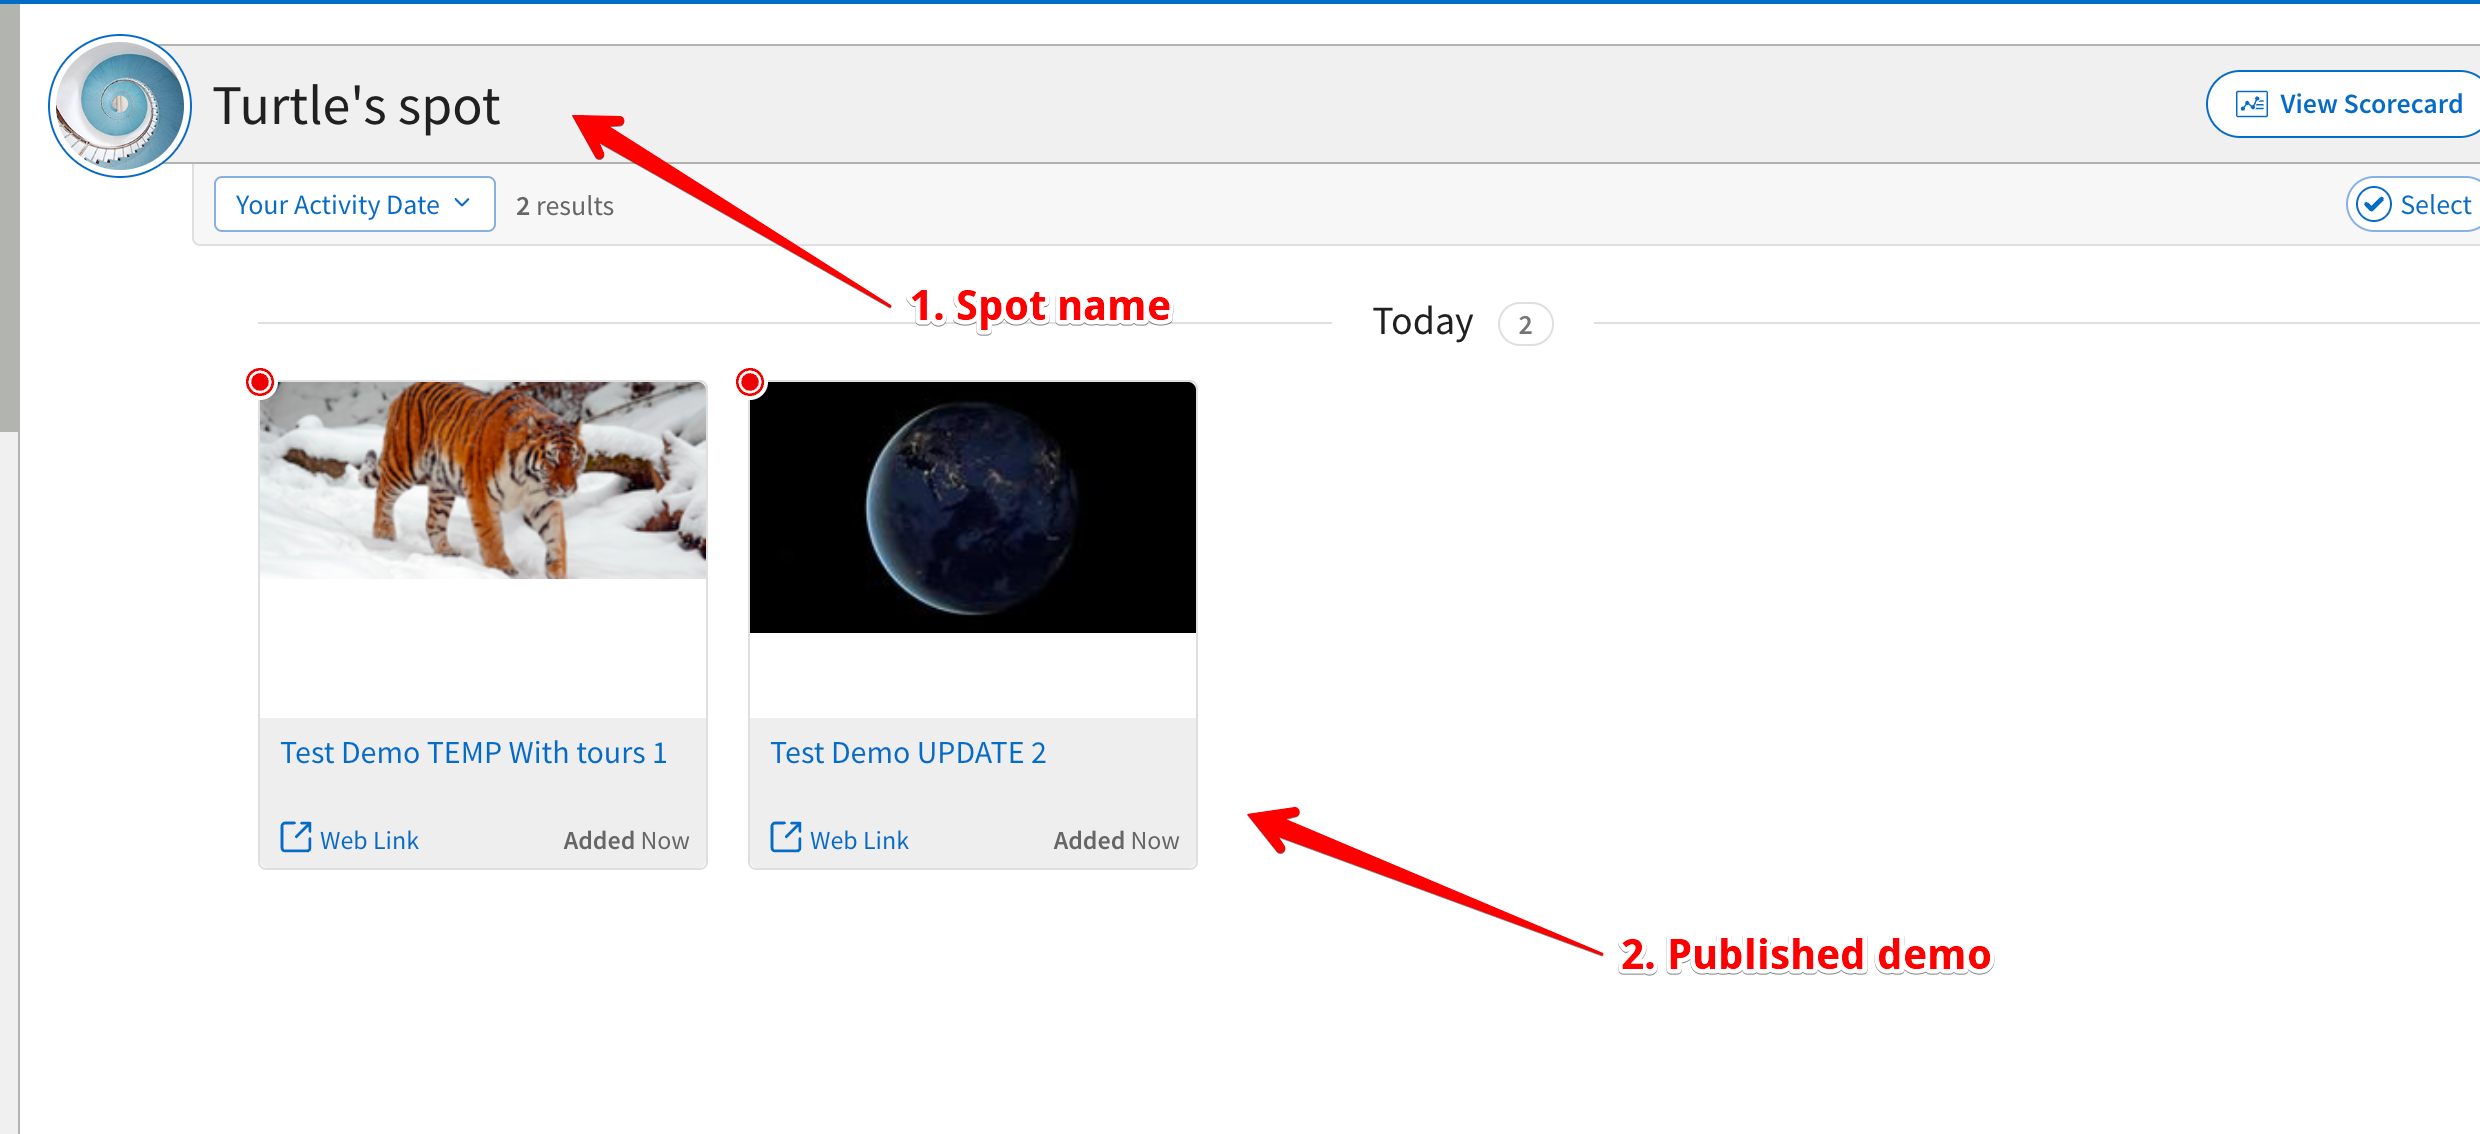Viewport: 2480px width, 1134px height.
Task: Click the checkmark icon in Select
Action: 2374,204
